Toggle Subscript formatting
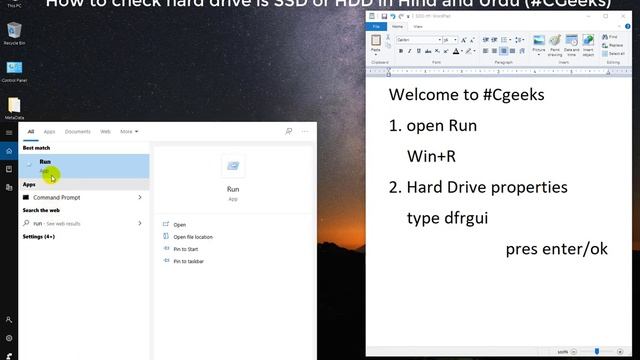Viewport: 640px width, 360px height. coord(437,51)
